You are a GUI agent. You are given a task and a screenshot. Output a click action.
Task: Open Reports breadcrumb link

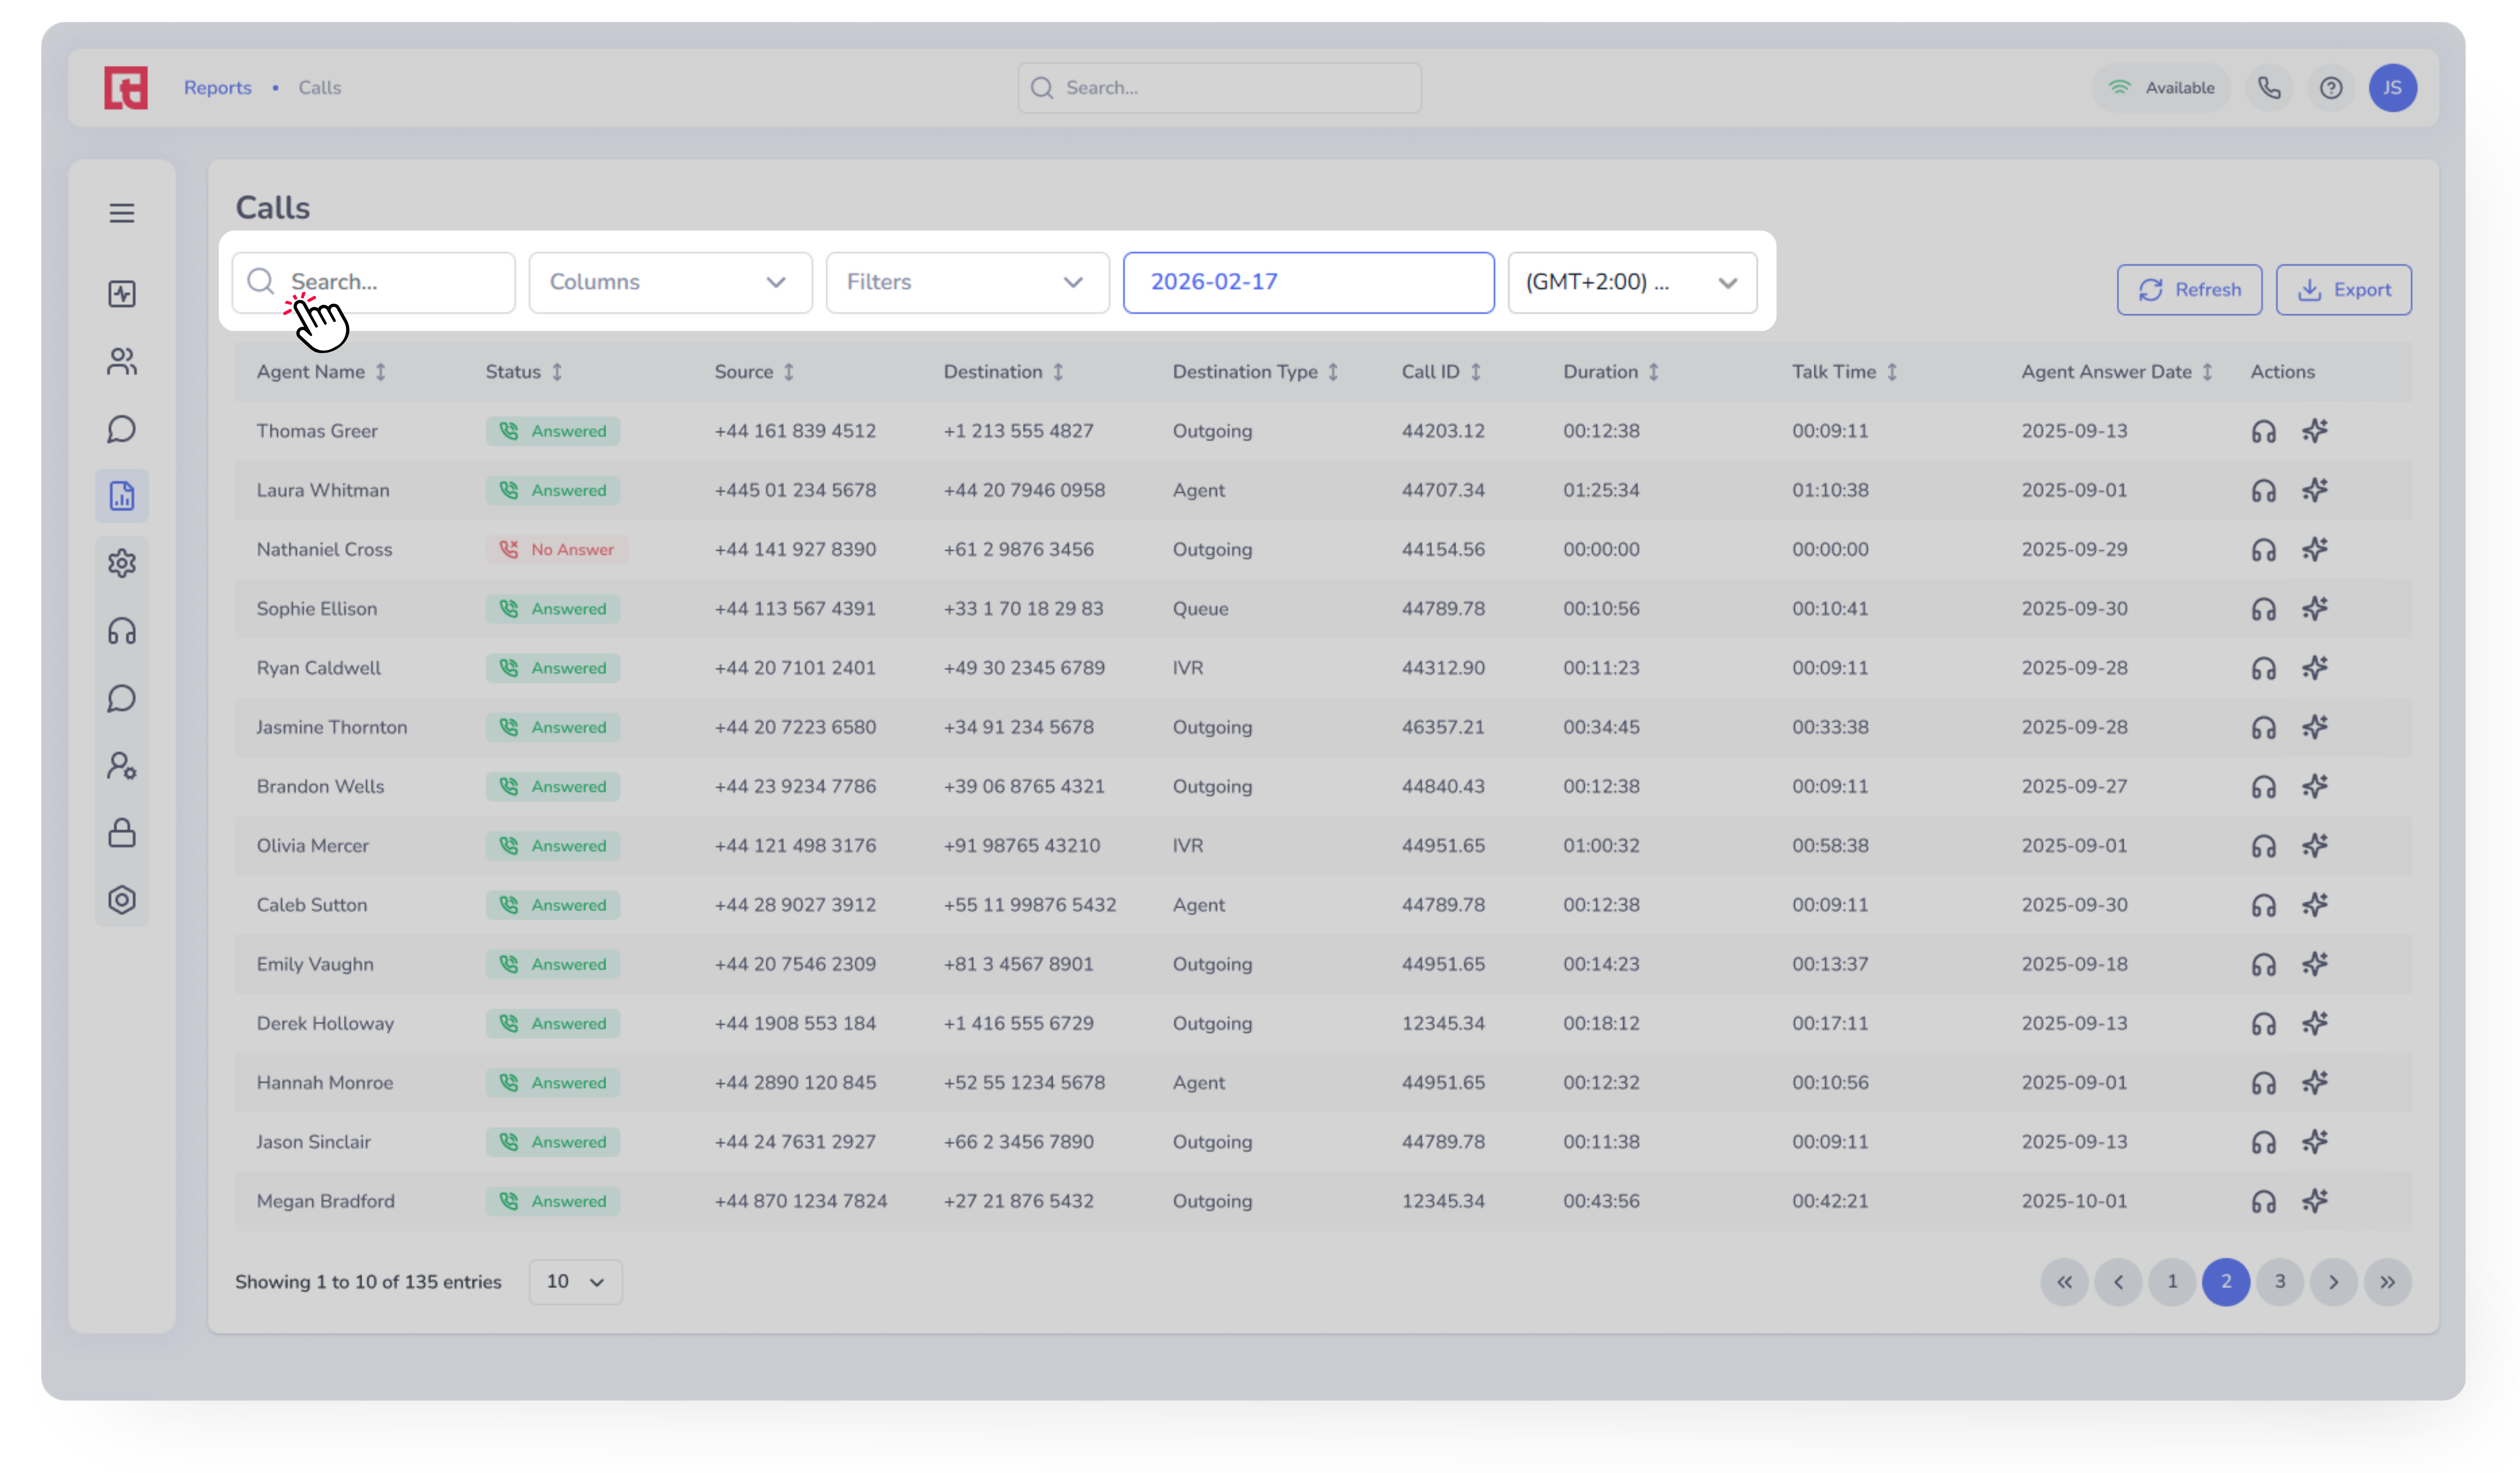(x=217, y=88)
